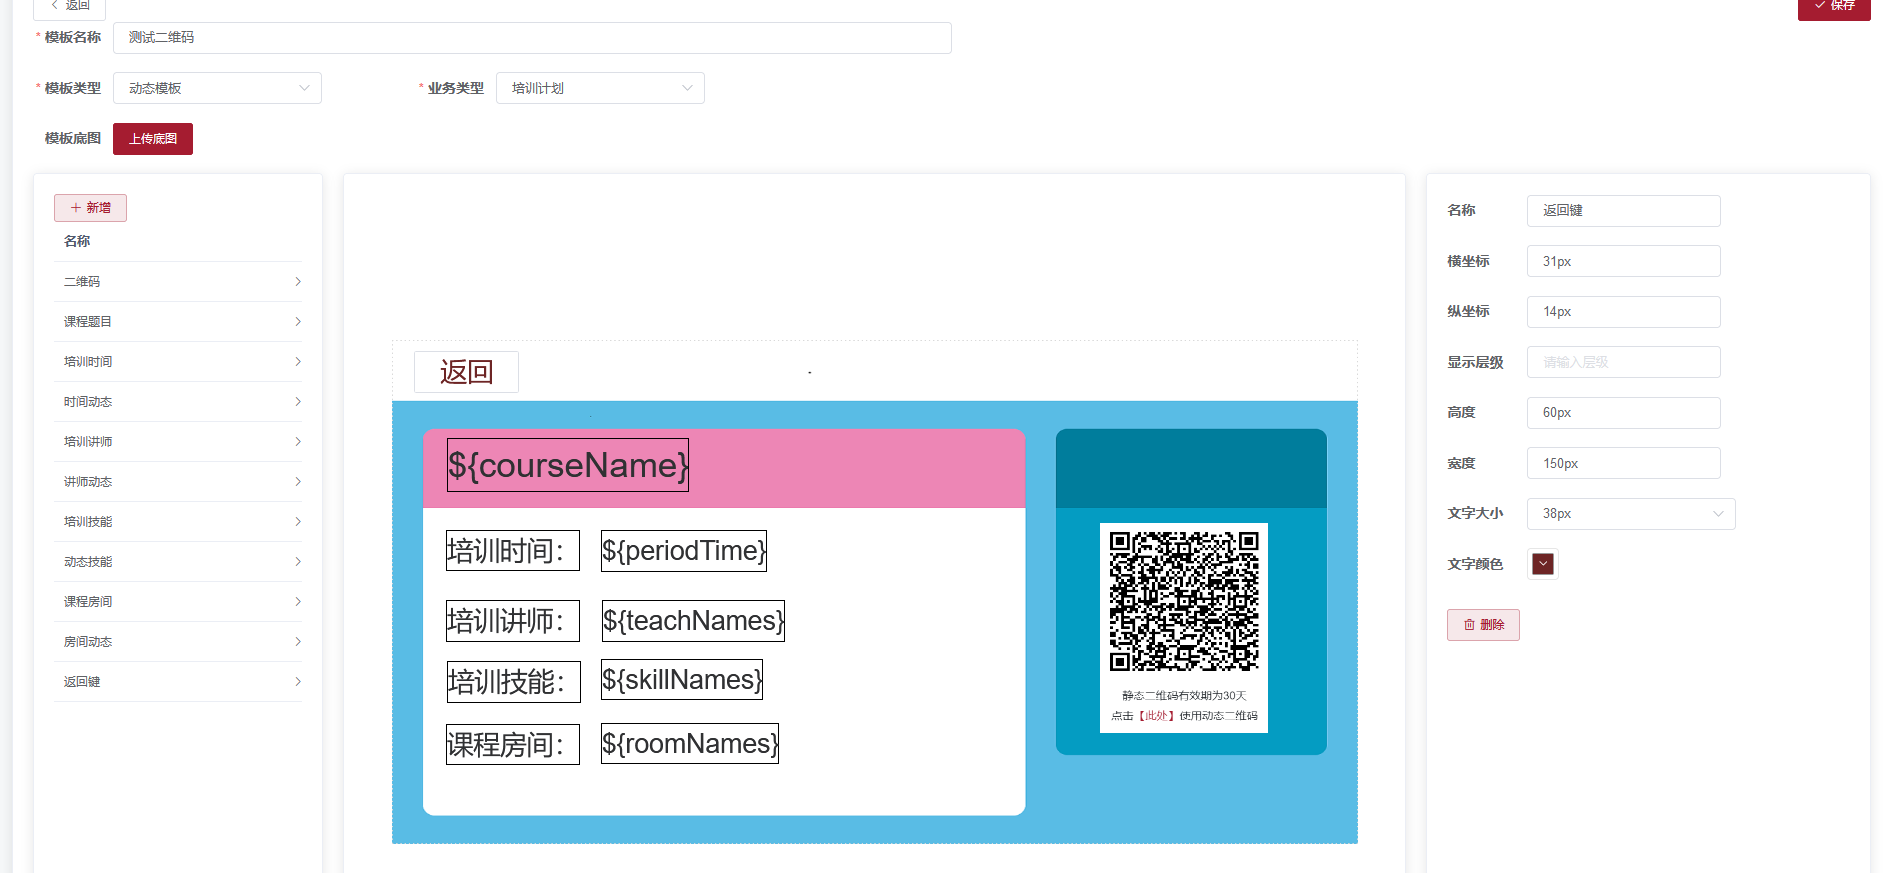Select the 课程题目 list row
The height and width of the screenshot is (873, 1889).
coord(178,322)
